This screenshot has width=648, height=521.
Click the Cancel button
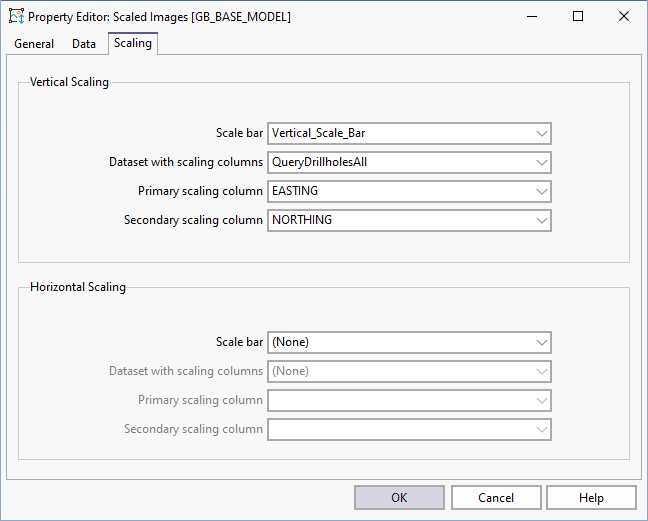tap(496, 498)
